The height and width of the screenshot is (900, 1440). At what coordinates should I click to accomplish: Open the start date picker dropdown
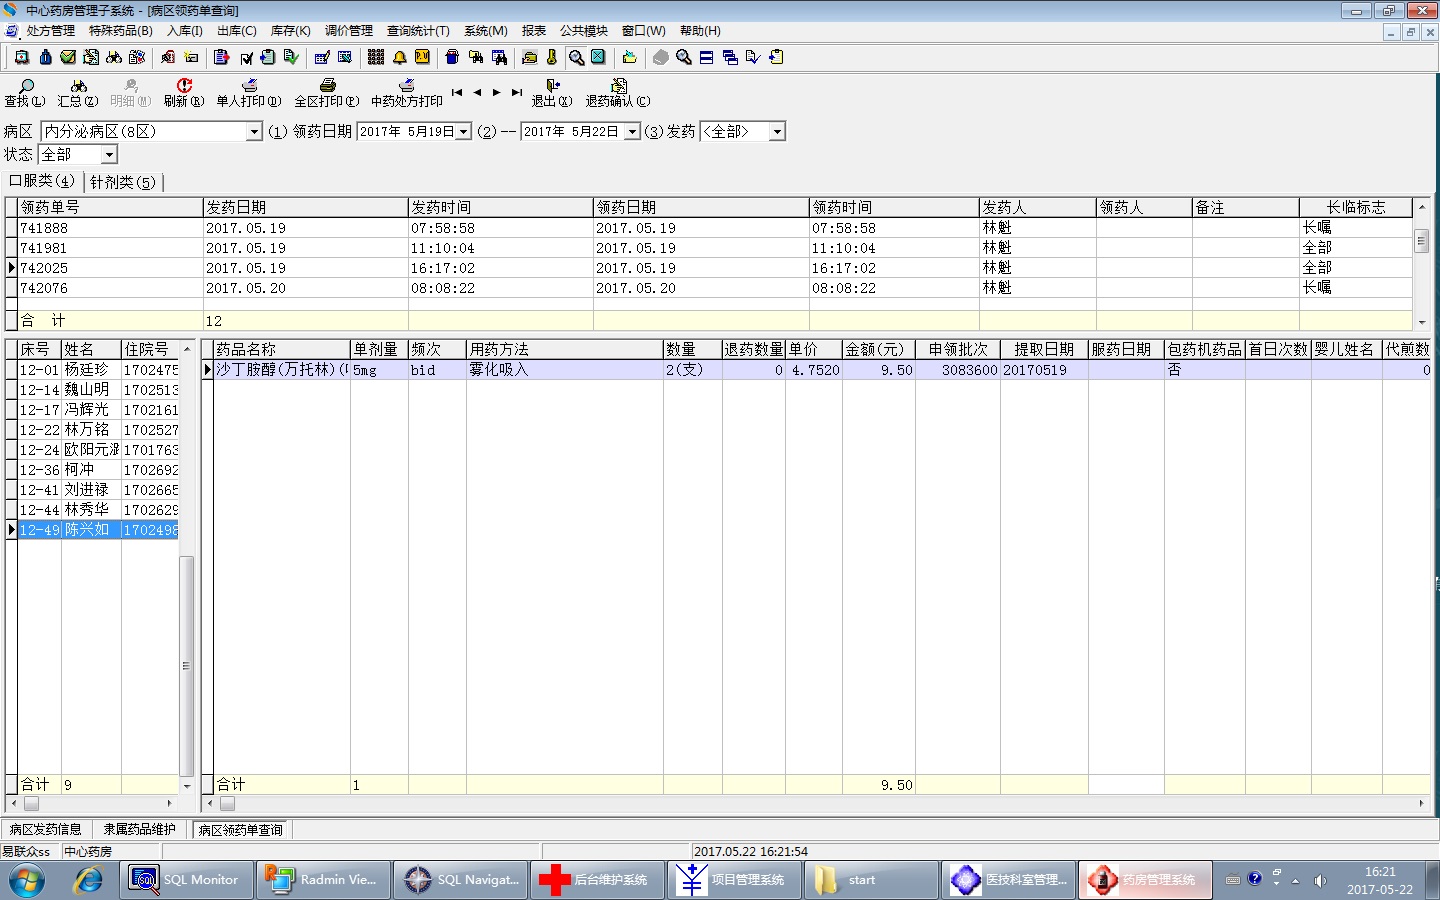pyautogui.click(x=464, y=132)
